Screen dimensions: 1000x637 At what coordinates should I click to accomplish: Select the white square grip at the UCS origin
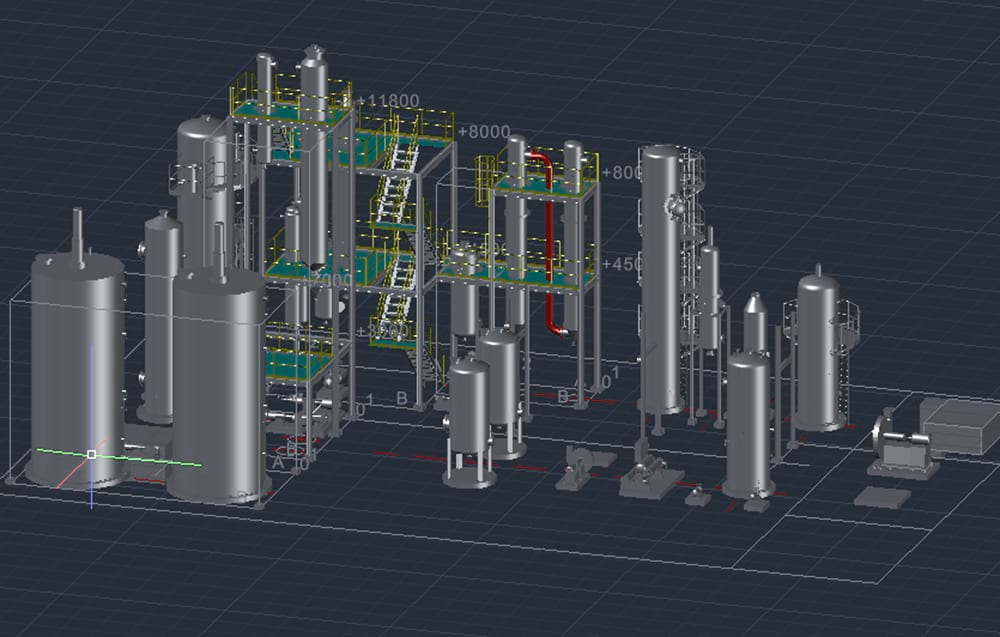tap(92, 455)
